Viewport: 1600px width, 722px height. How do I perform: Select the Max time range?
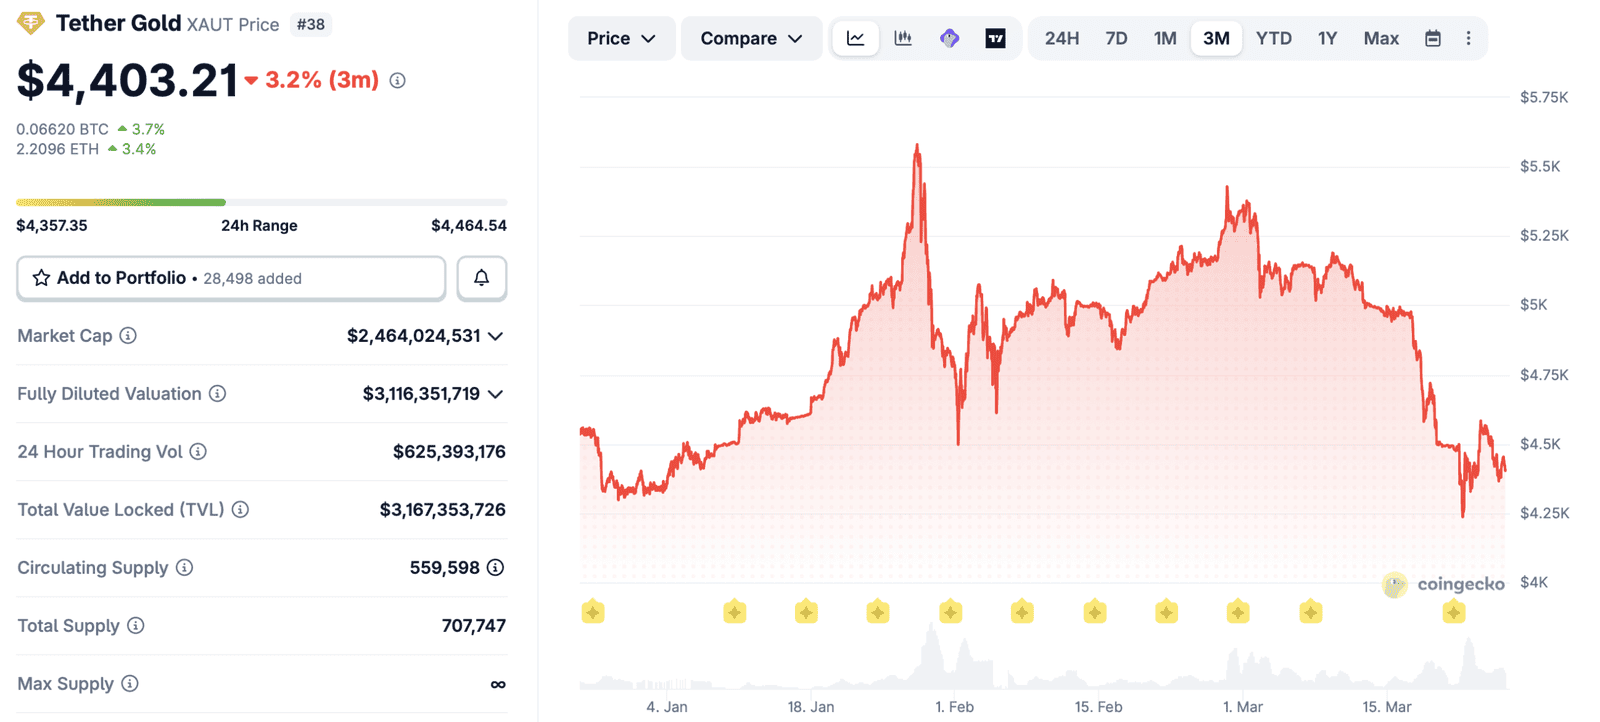pos(1381,38)
